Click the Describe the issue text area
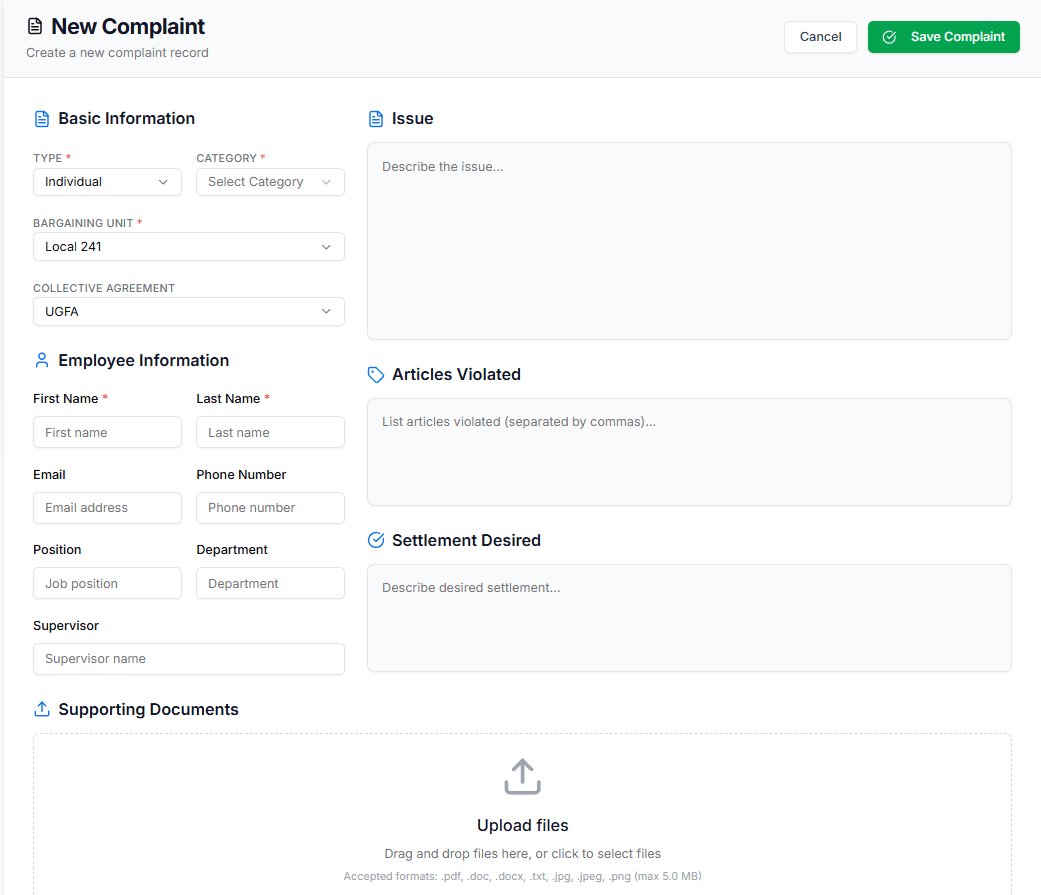The width and height of the screenshot is (1041, 895). click(x=690, y=240)
